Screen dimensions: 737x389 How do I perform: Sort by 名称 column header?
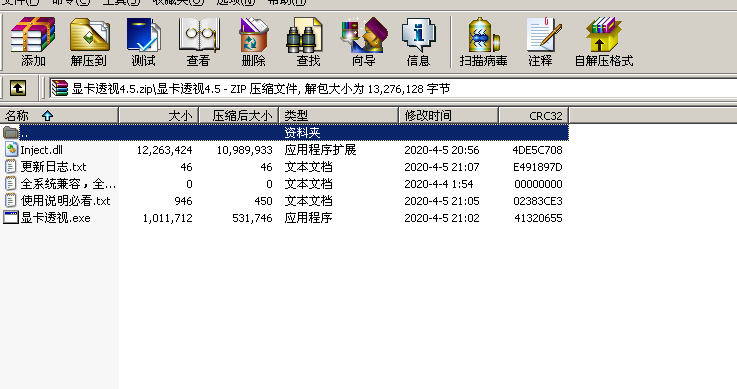click(59, 116)
